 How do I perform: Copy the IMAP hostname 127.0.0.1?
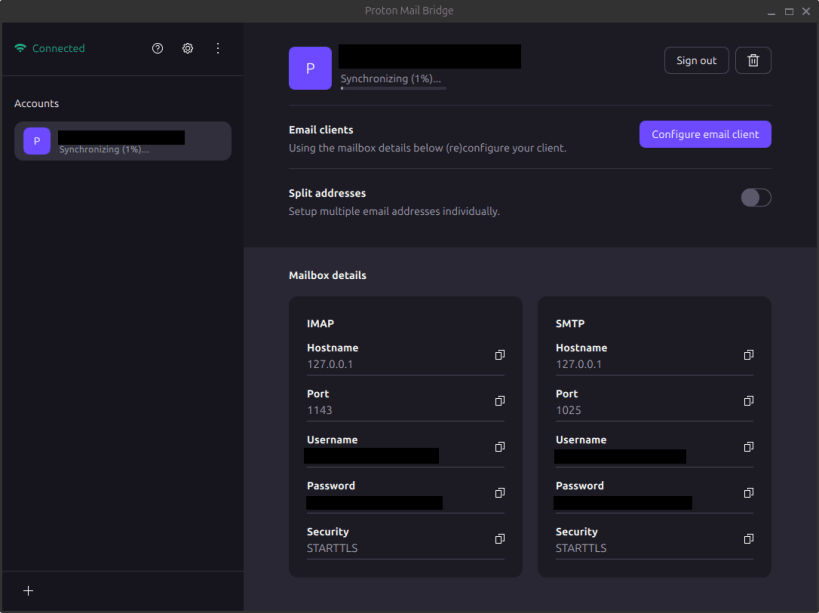click(x=500, y=355)
